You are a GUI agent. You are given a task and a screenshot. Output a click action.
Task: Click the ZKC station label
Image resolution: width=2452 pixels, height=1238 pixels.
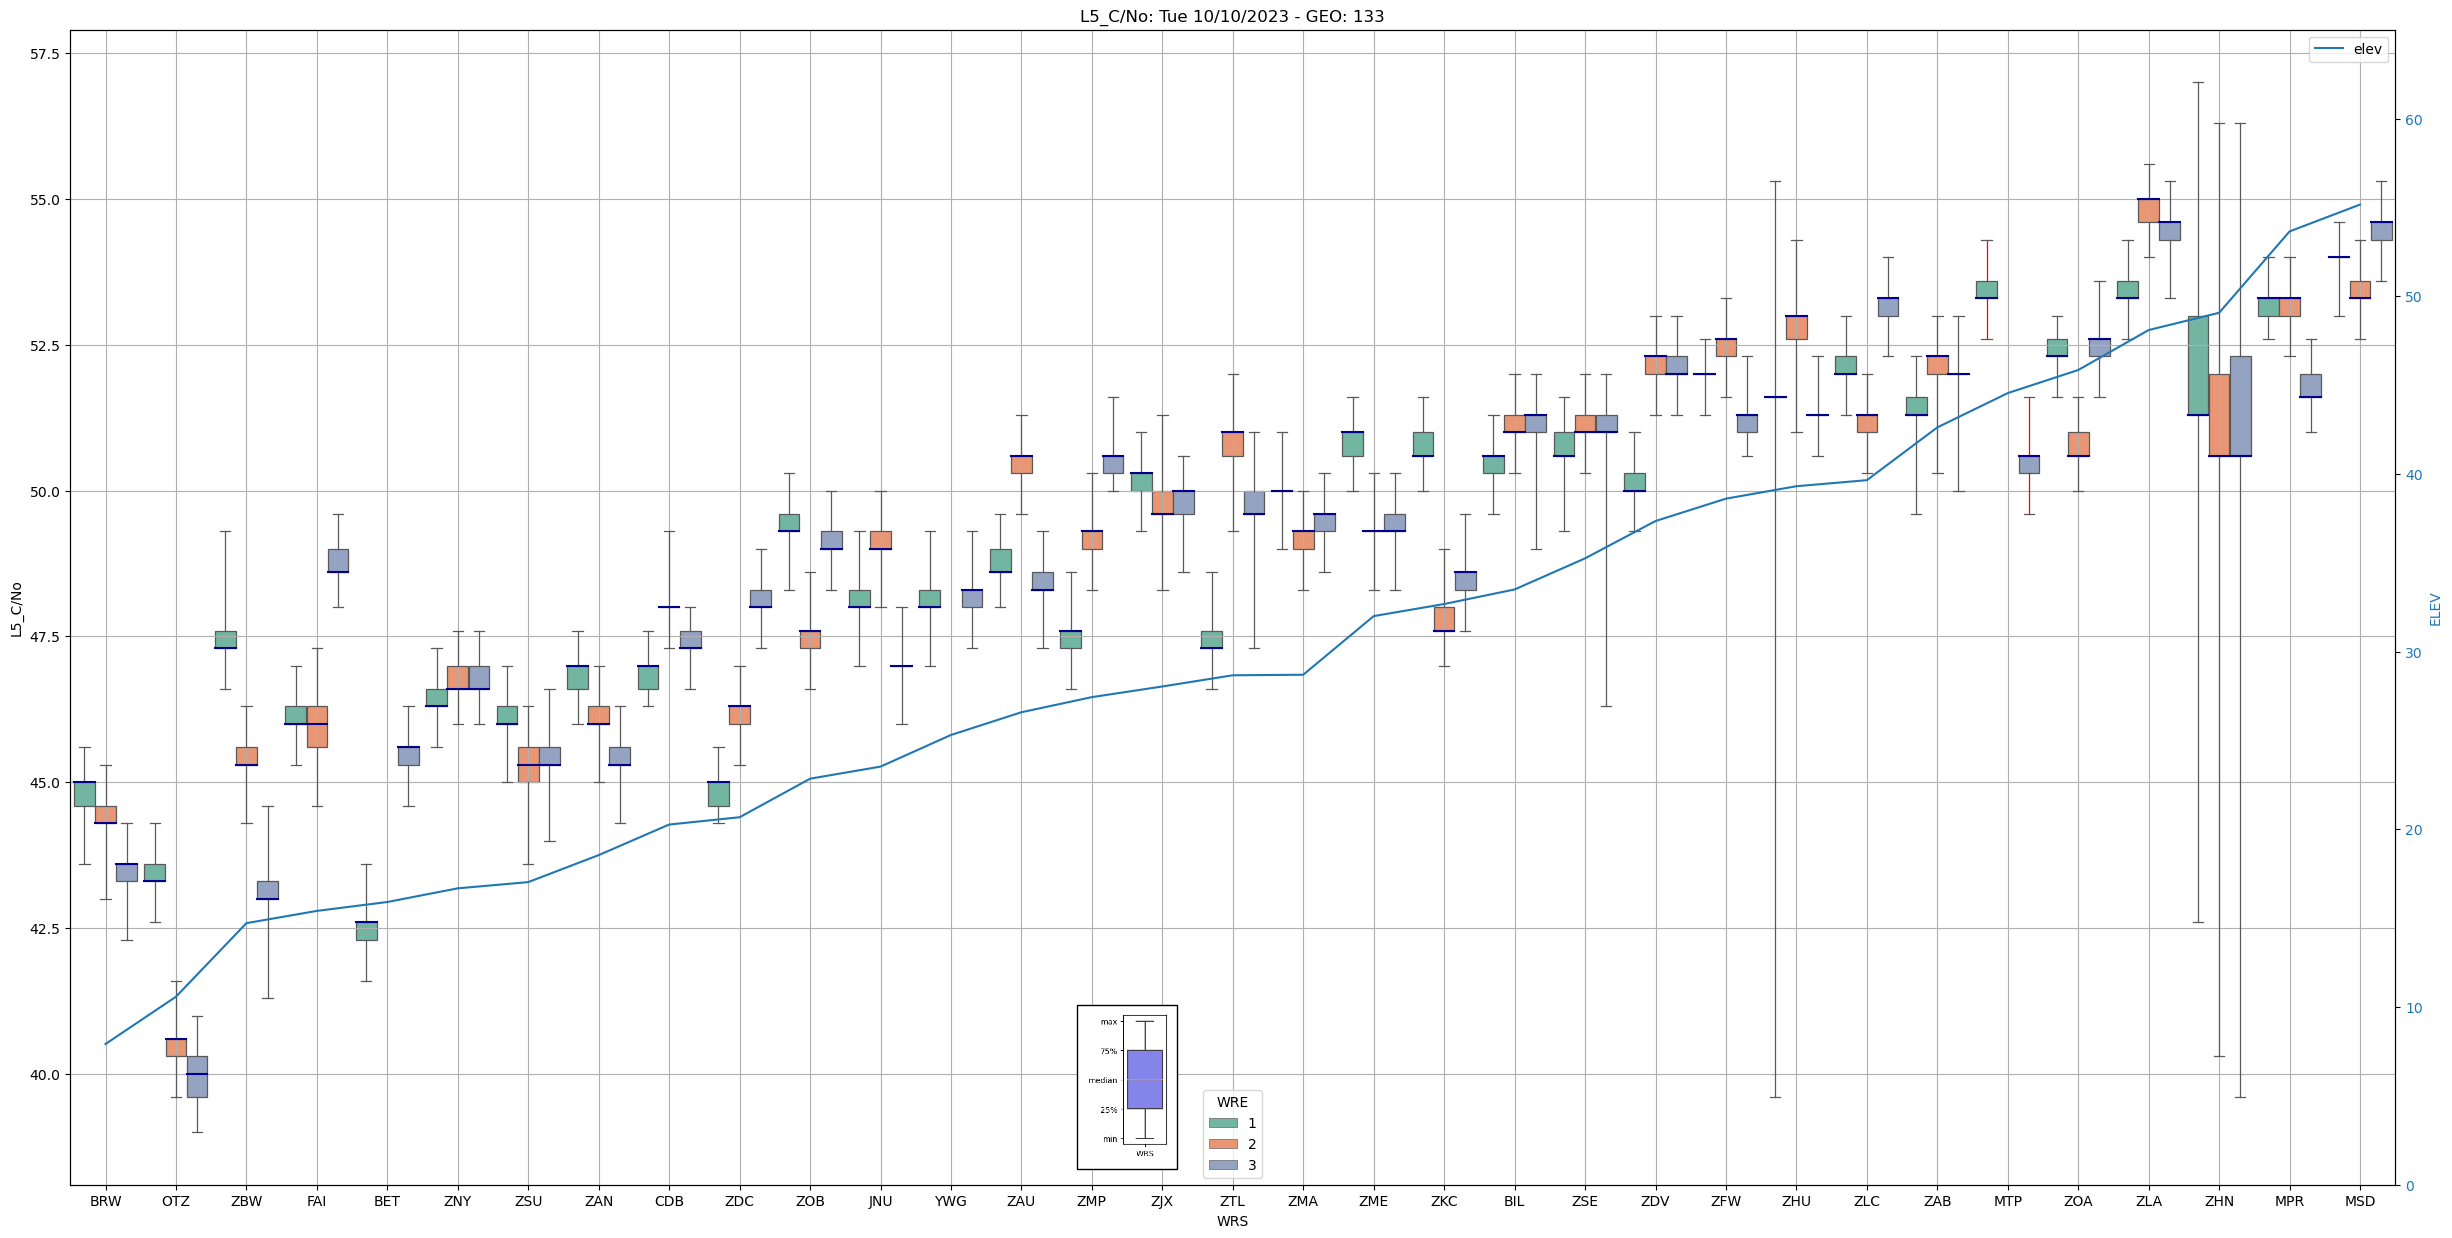point(1444,1201)
